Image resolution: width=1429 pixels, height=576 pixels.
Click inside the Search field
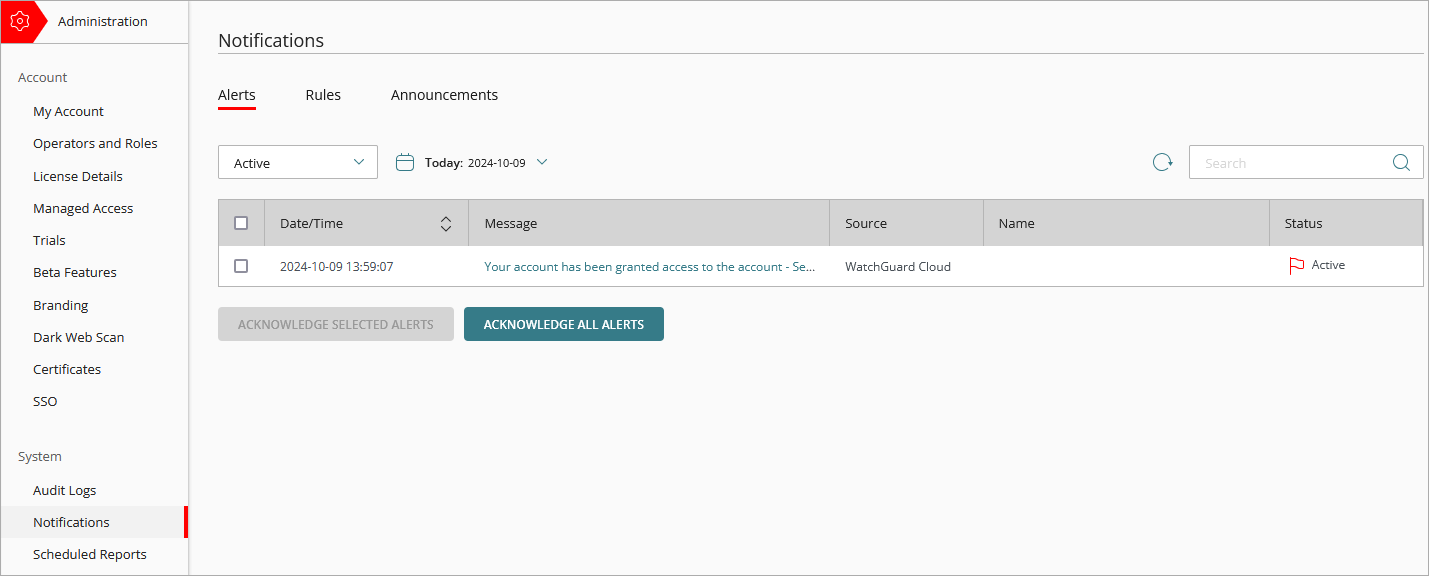(1290, 161)
